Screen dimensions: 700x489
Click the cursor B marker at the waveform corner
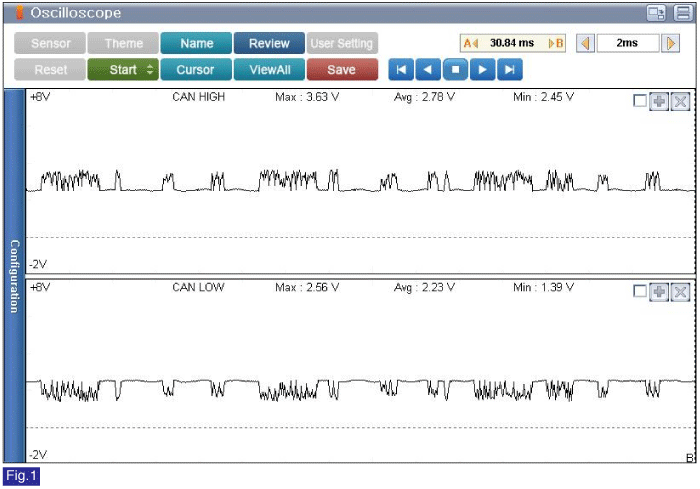pos(690,458)
